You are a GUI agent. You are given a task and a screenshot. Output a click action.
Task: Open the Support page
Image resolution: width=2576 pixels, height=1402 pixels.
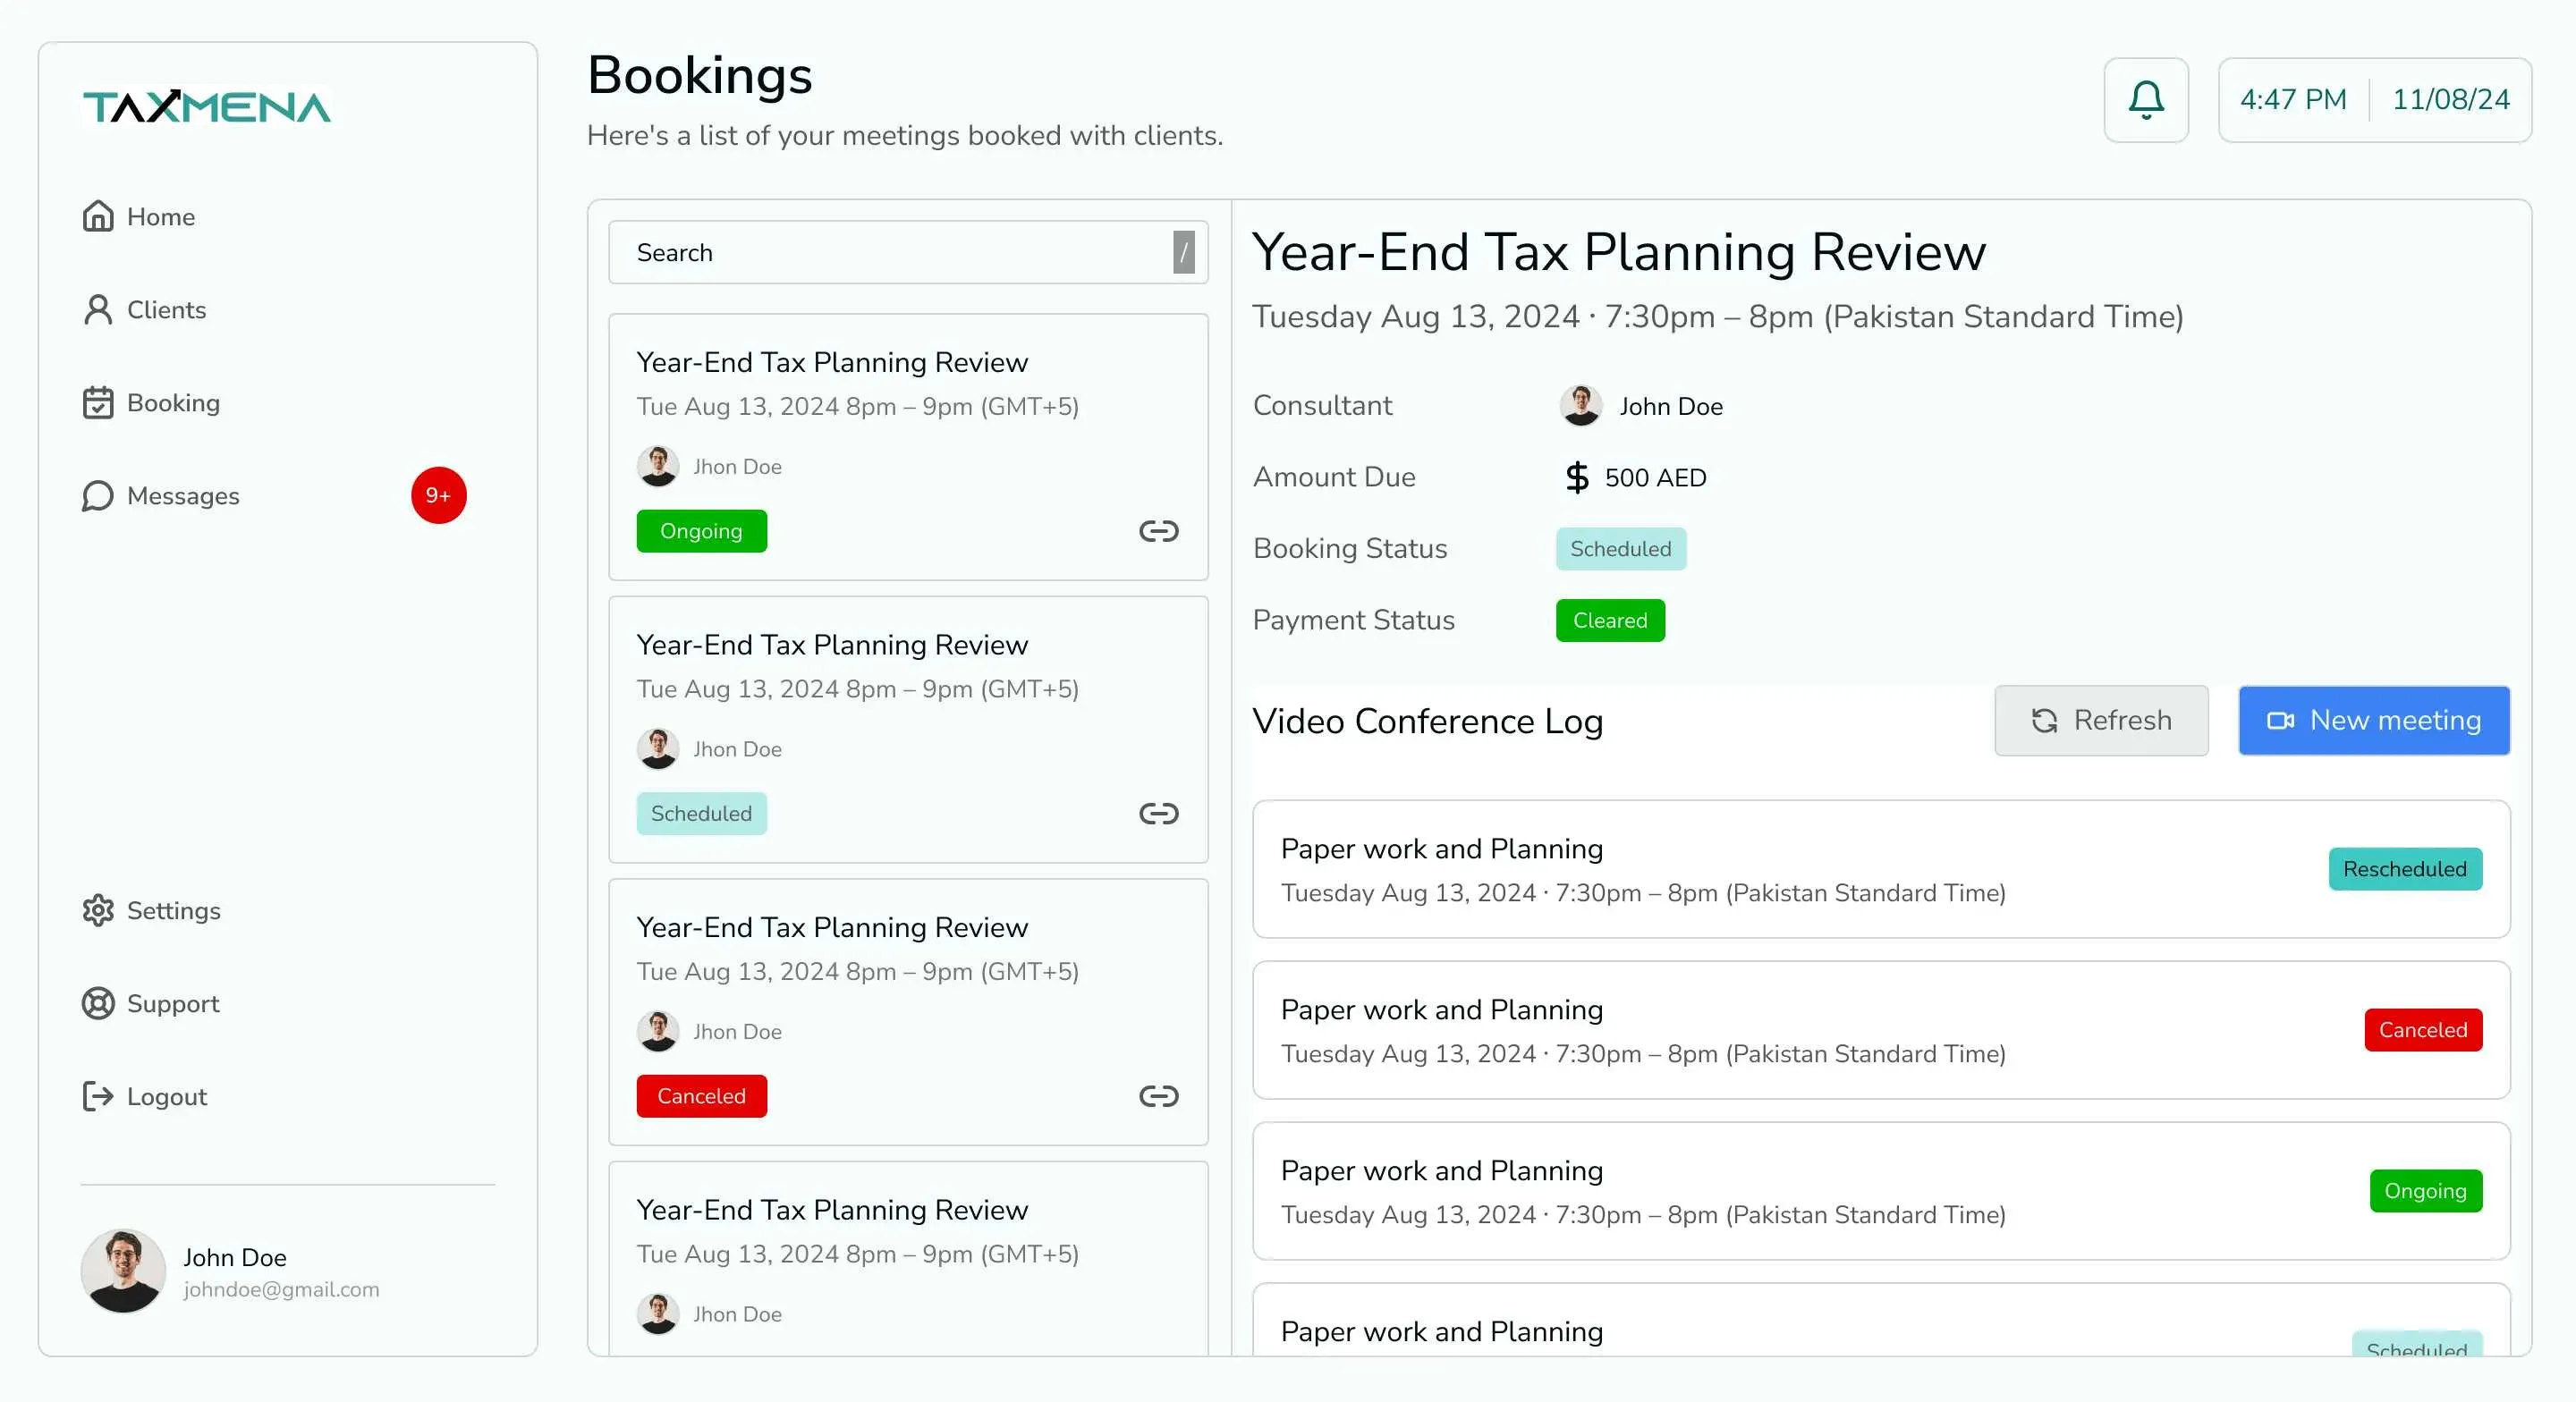[x=151, y=1003]
